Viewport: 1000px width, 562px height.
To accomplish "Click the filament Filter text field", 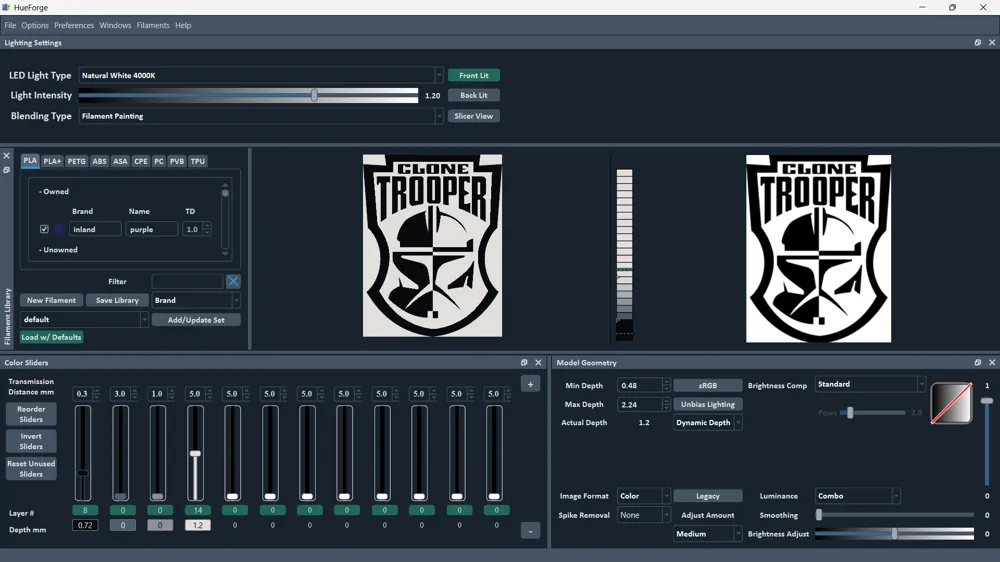I will 188,281.
